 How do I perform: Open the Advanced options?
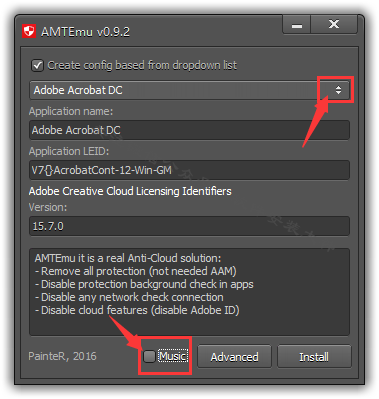(234, 357)
